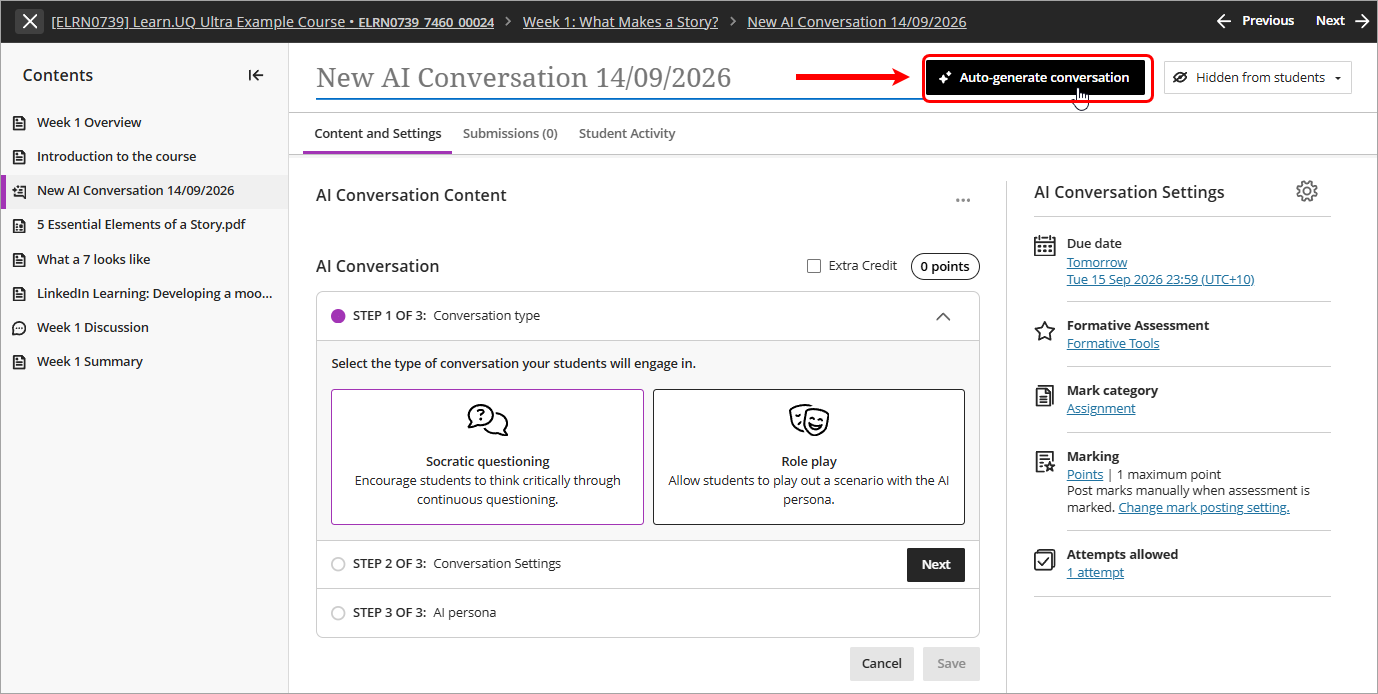Click the Tue 15 Sep 2026 23:59 date link

1160,280
